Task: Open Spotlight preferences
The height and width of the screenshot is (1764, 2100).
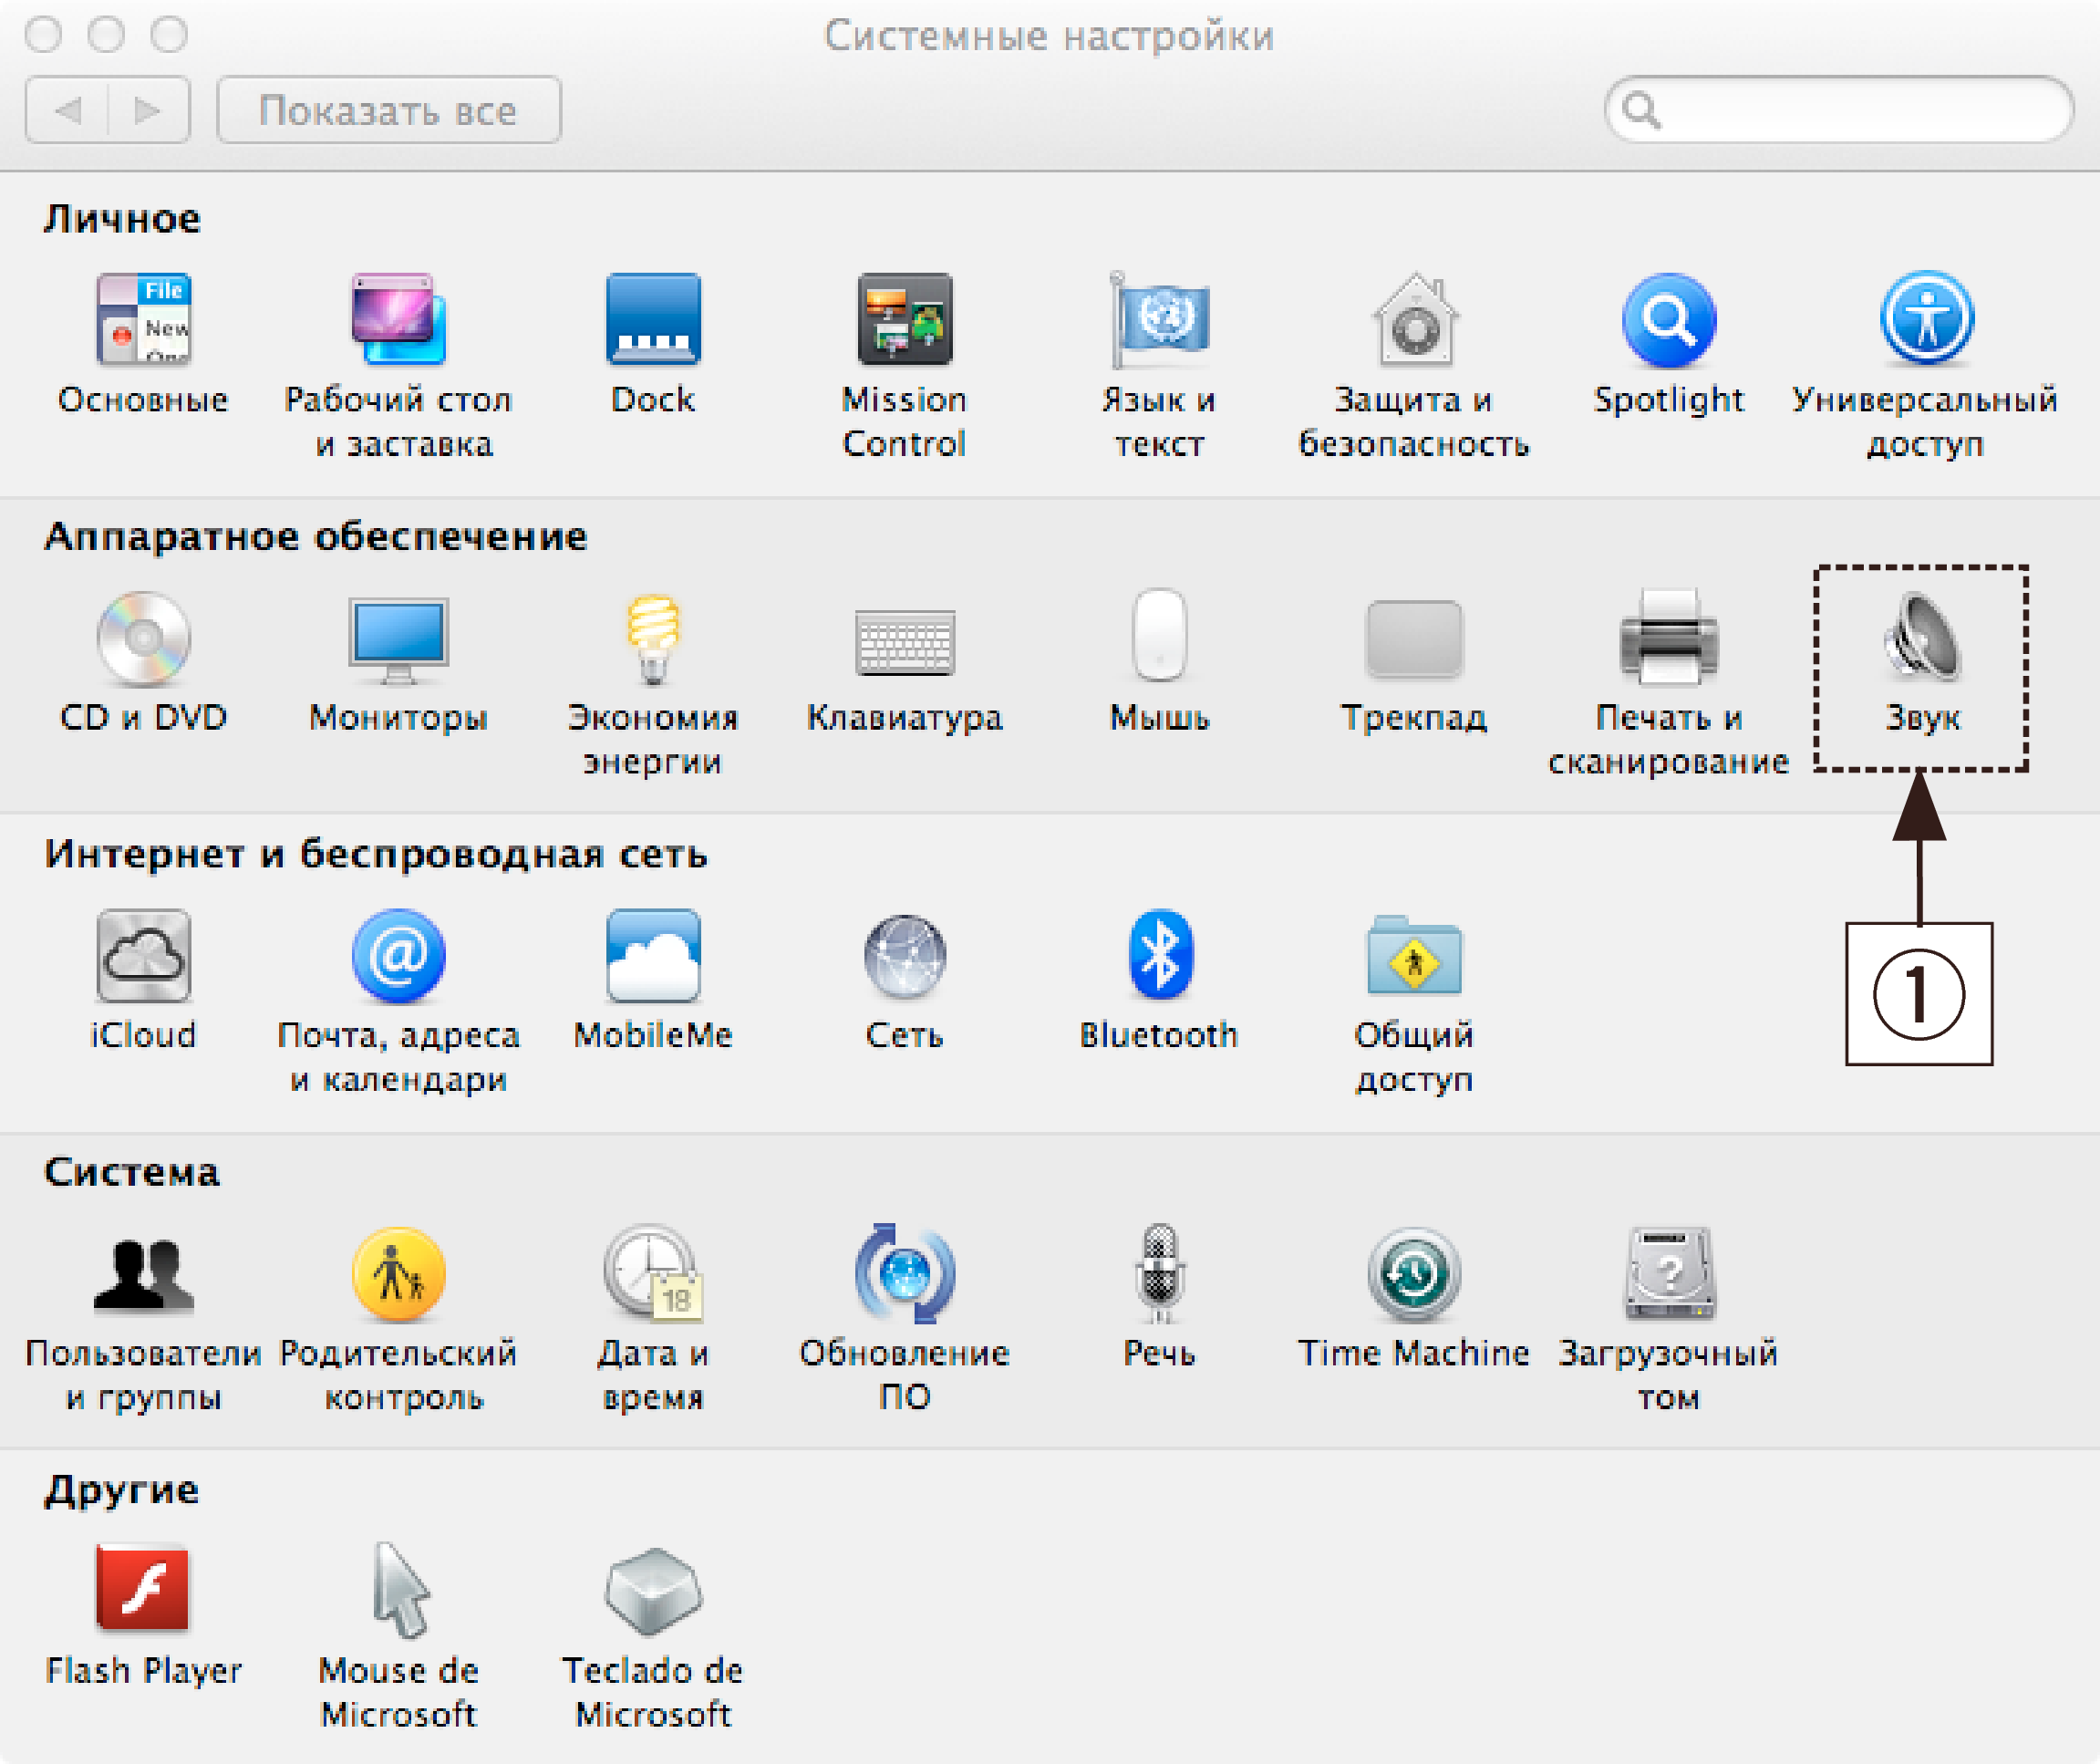Action: [1668, 321]
